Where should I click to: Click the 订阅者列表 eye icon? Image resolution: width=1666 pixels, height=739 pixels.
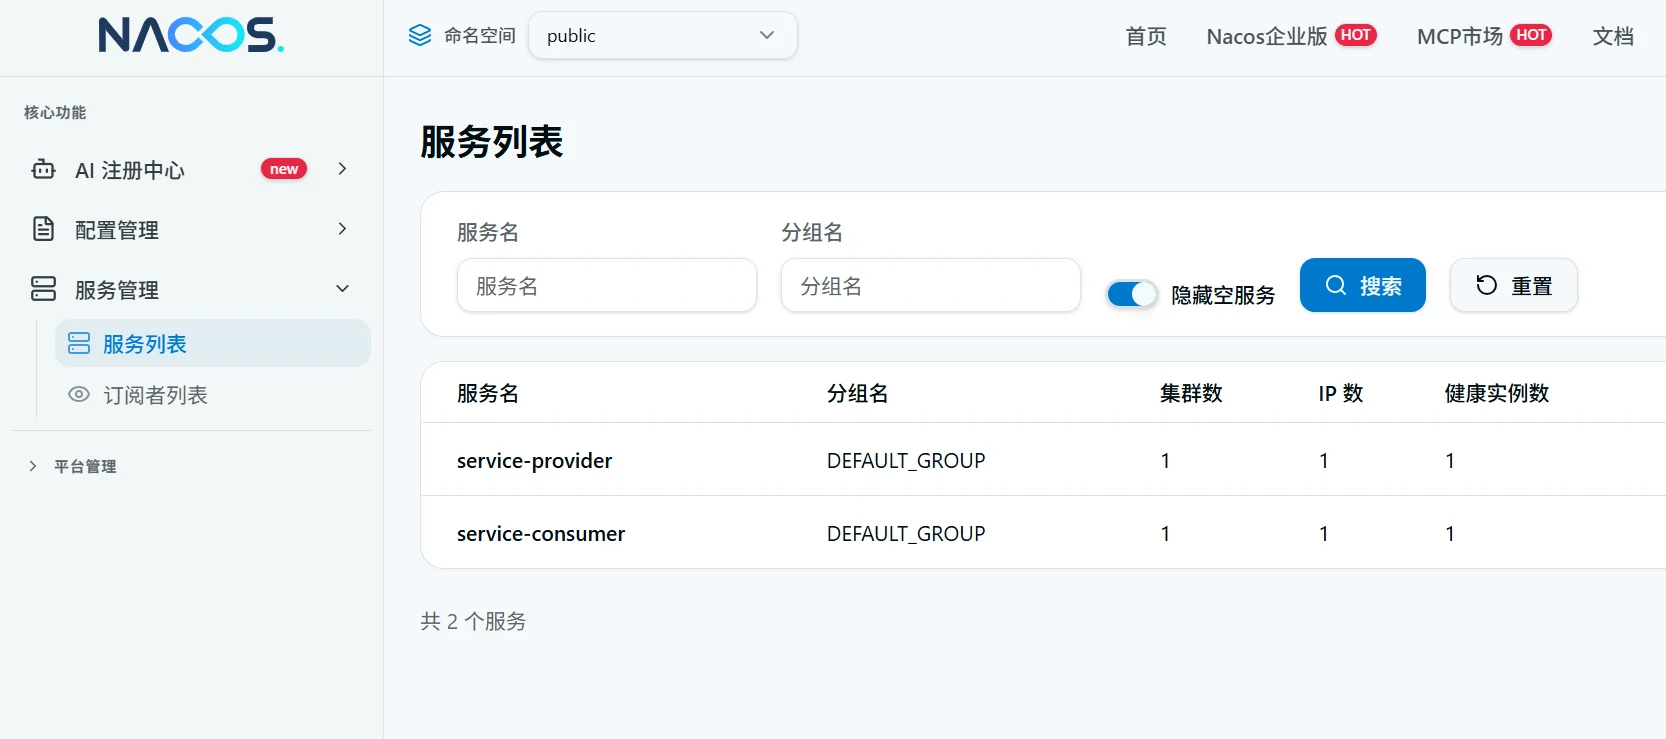click(x=79, y=395)
